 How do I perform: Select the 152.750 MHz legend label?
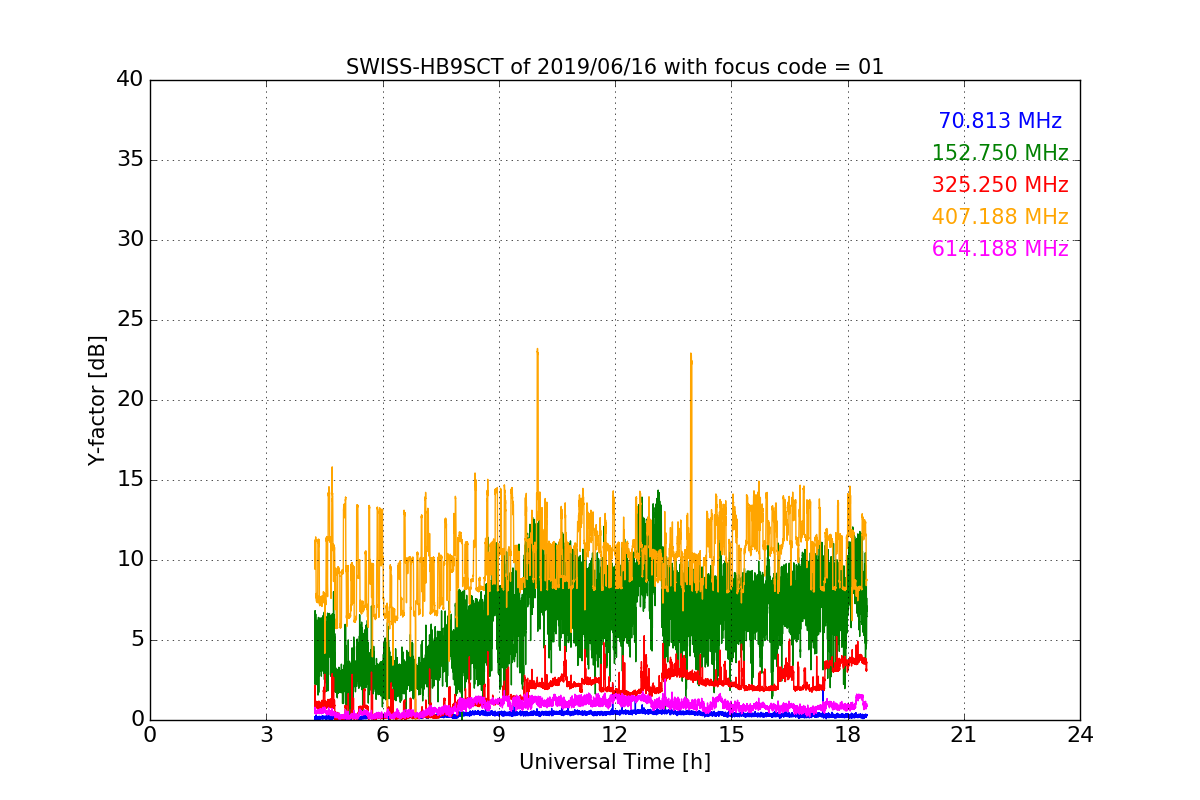pos(1000,153)
